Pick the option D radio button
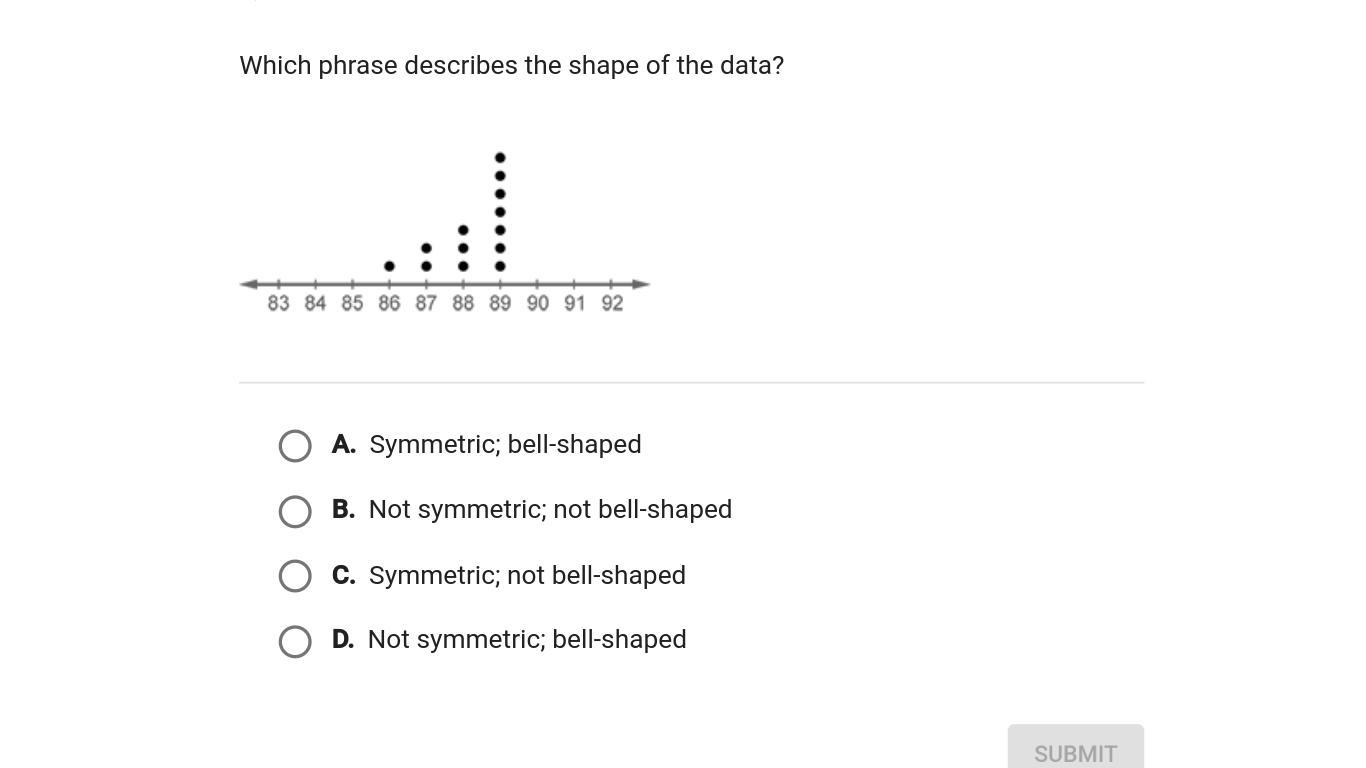The width and height of the screenshot is (1366, 768). (x=295, y=641)
